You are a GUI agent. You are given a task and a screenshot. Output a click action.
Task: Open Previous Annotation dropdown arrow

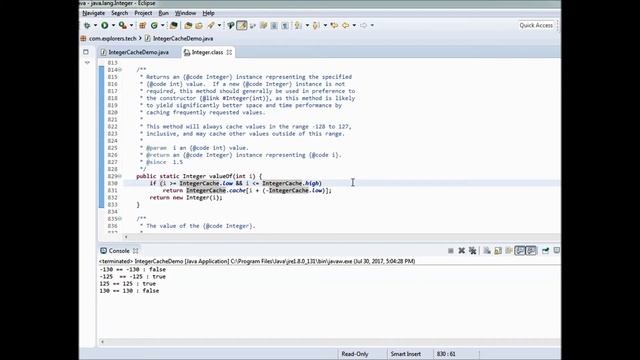click(x=325, y=25)
